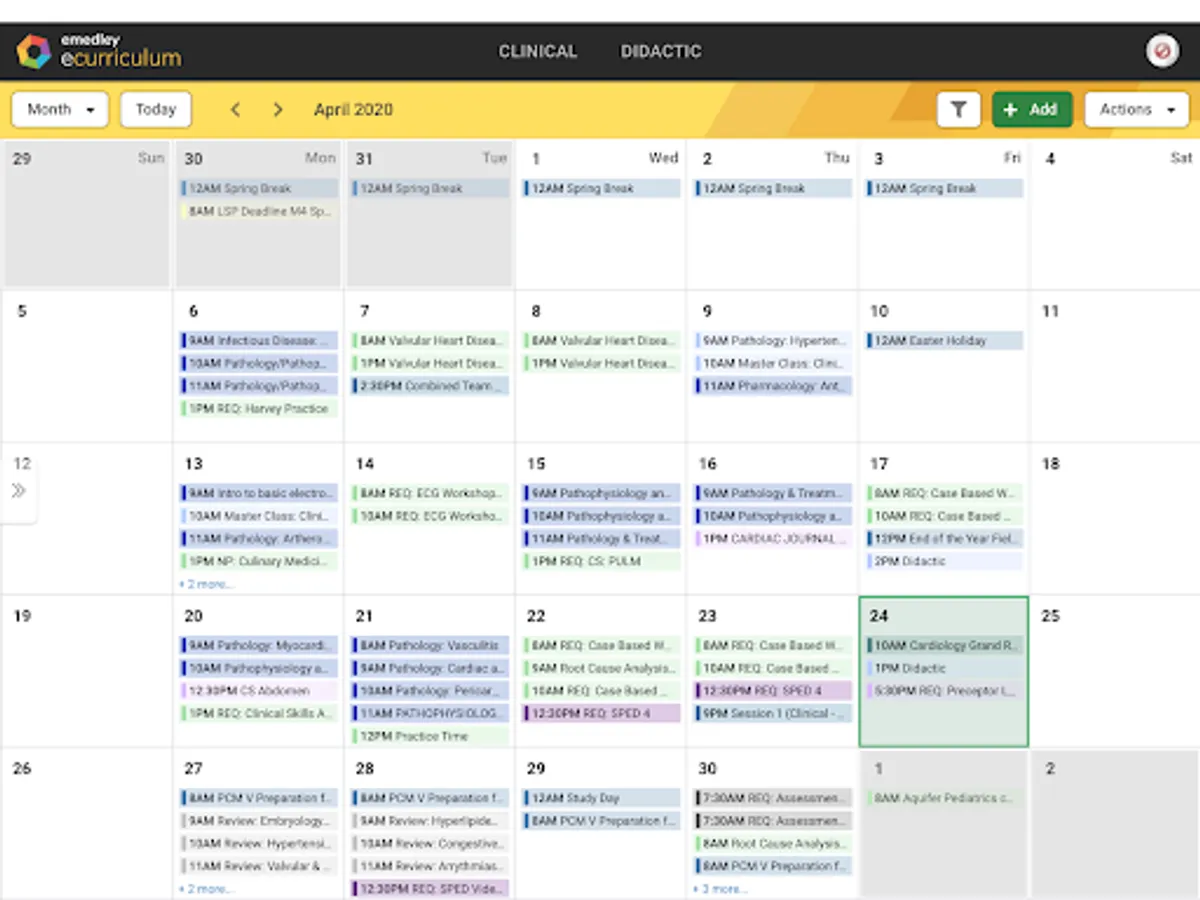
Task: Open the Actions dropdown
Action: tap(1136, 110)
